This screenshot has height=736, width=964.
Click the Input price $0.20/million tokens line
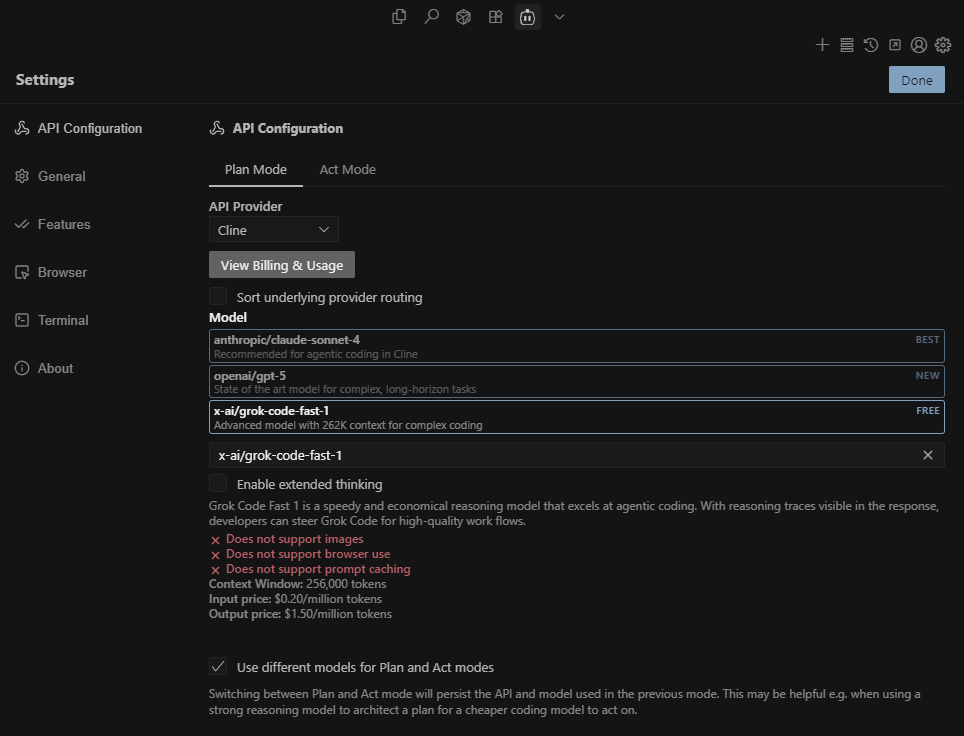point(295,599)
